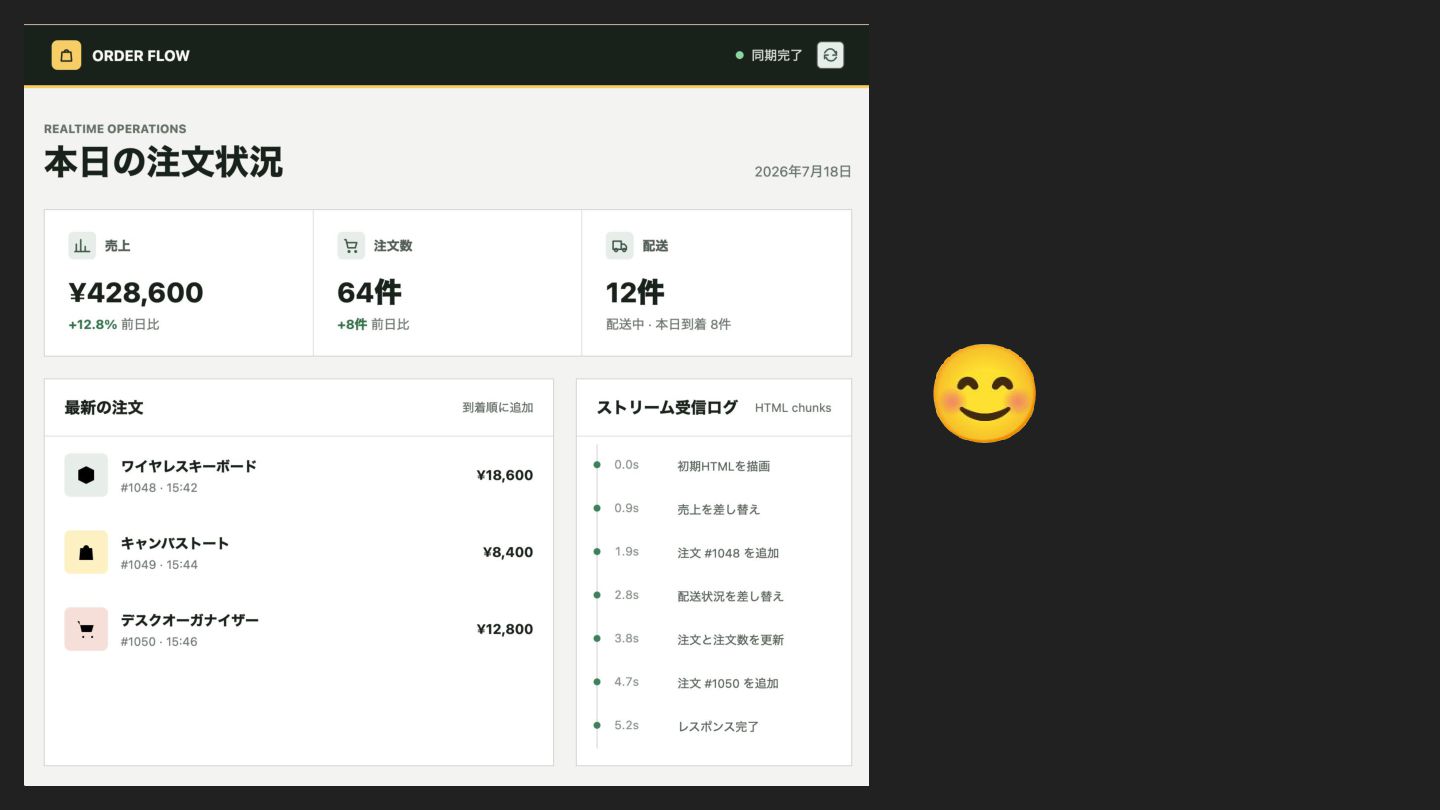
Task: Click the 4.7s timestamp in log
Action: [x=626, y=682]
